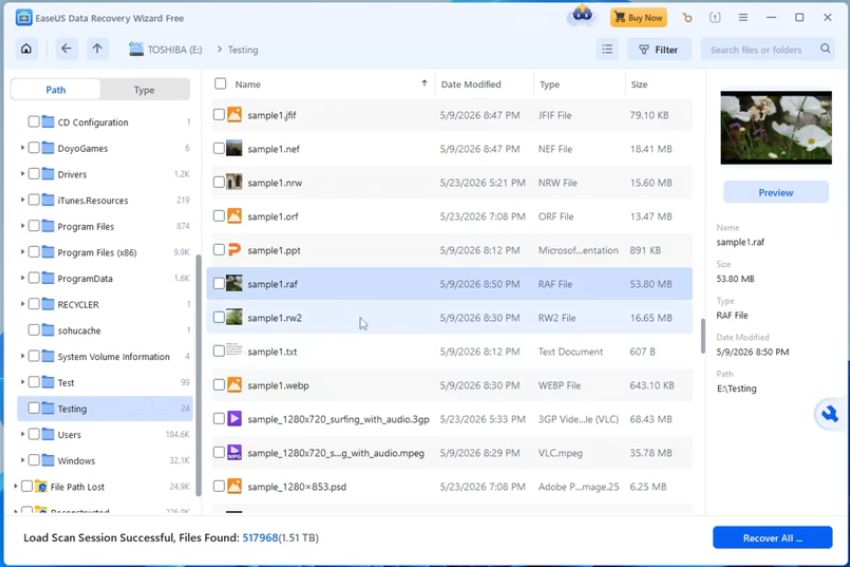
Task: Open the mascot avatar icon in title bar
Action: click(582, 16)
